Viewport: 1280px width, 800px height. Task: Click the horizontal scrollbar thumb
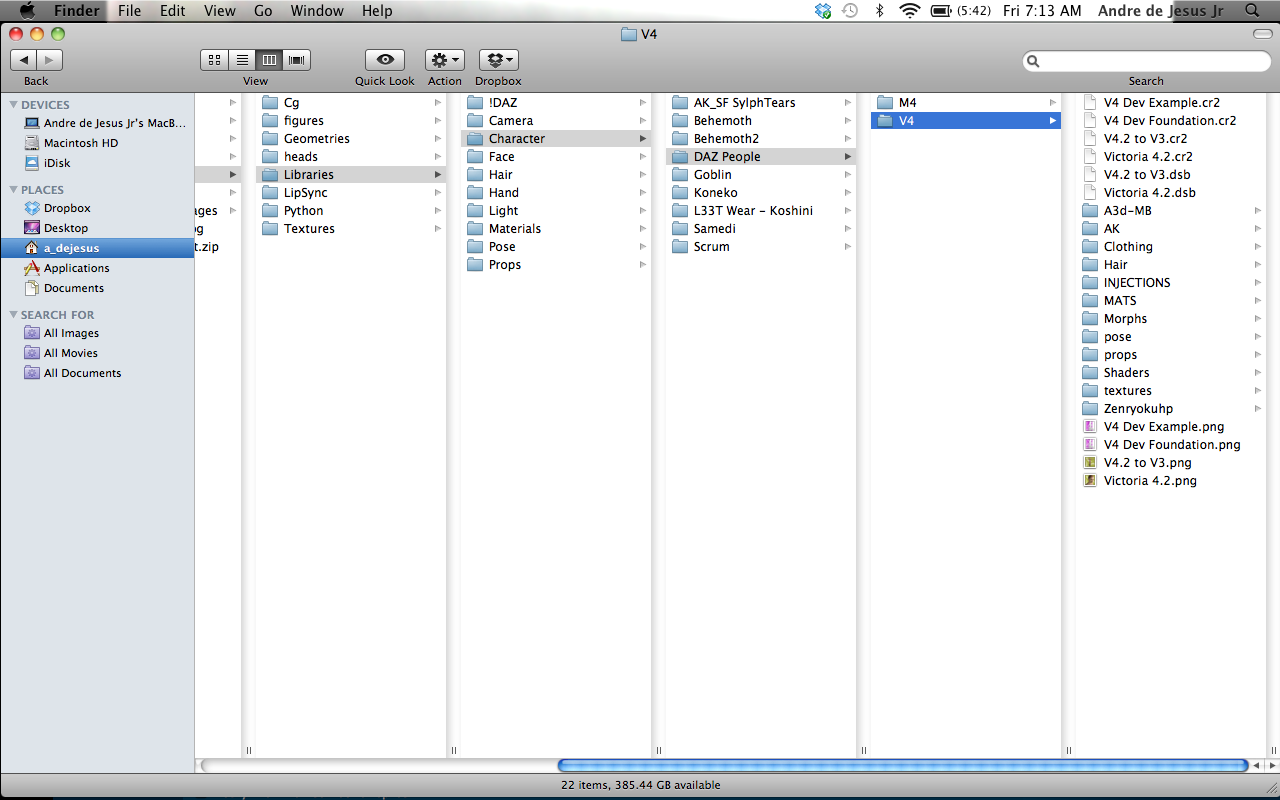pyautogui.click(x=902, y=766)
